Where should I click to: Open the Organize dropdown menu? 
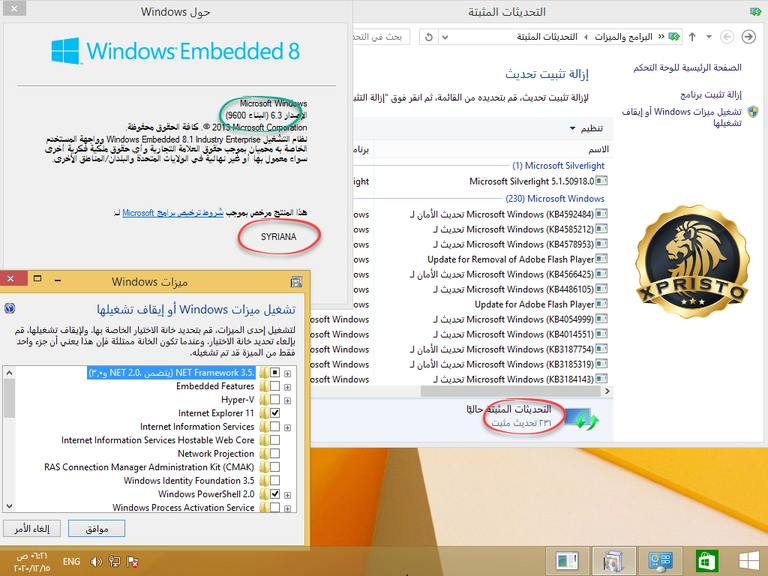click(x=587, y=128)
